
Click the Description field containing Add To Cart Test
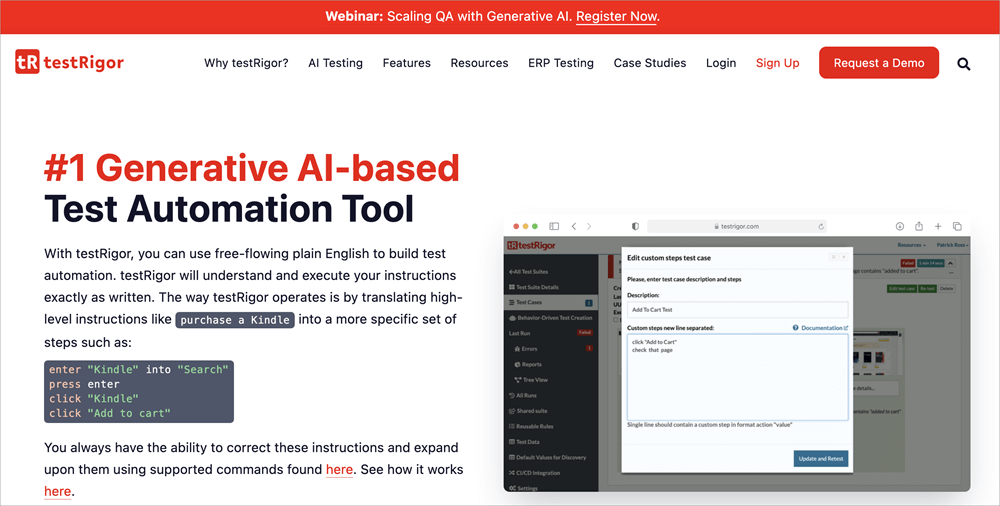click(x=737, y=310)
